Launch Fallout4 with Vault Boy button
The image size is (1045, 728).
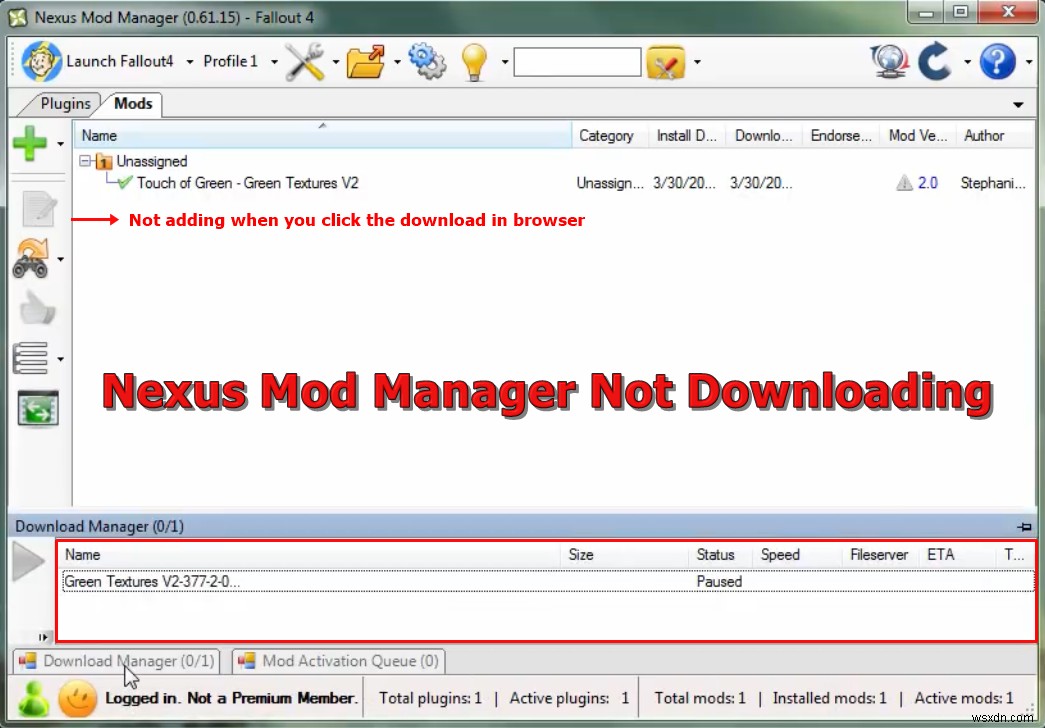98,61
